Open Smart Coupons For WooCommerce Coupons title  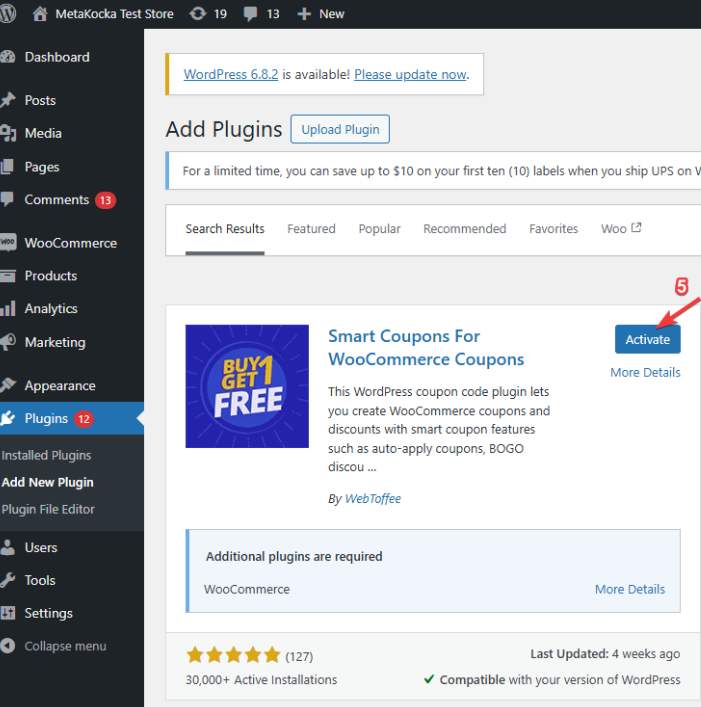tap(426, 348)
